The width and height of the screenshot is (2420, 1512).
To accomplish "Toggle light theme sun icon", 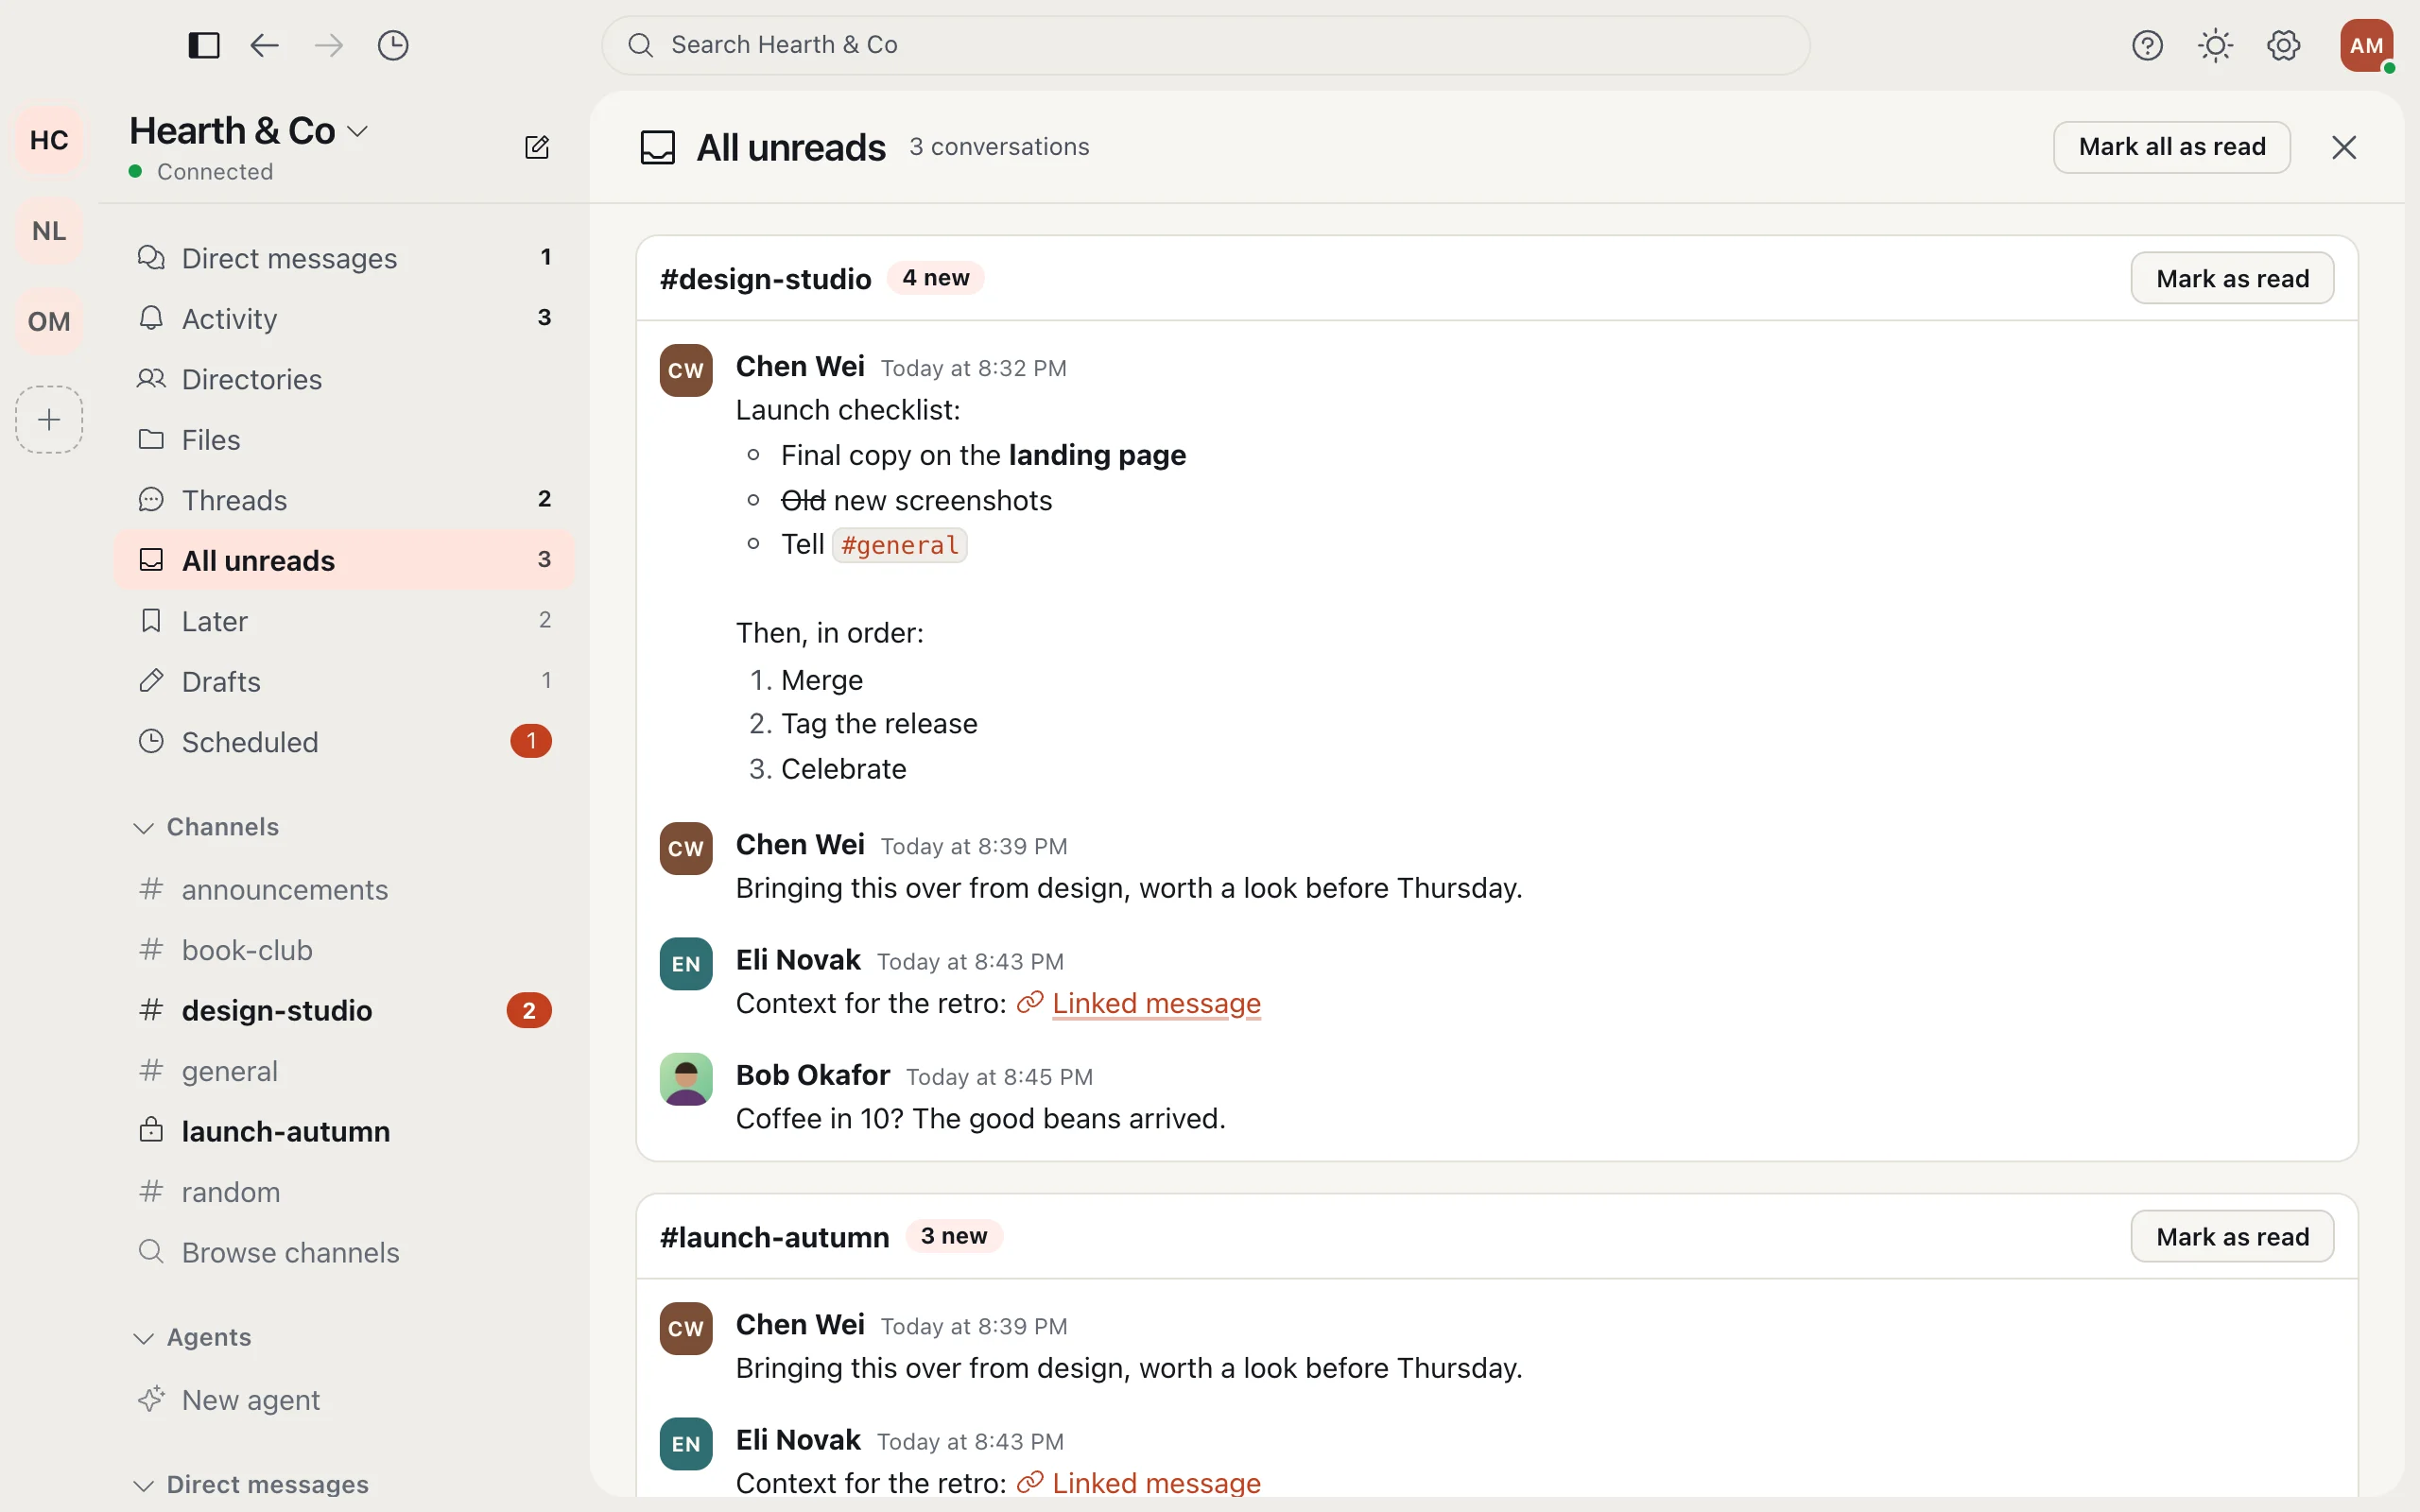I will pos(2215,45).
